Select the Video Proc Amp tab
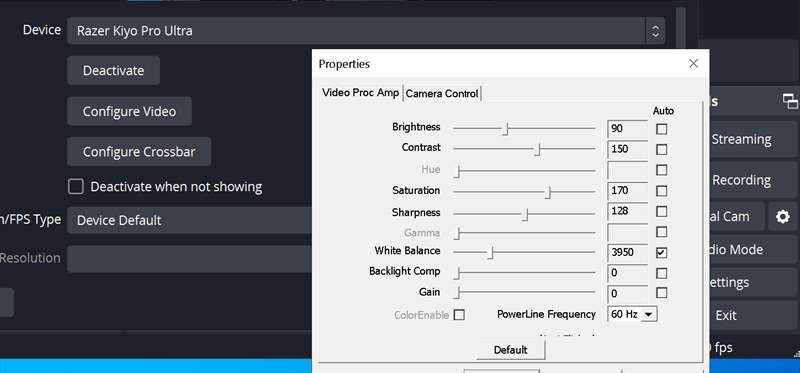Image resolution: width=800 pixels, height=373 pixels. [x=361, y=93]
